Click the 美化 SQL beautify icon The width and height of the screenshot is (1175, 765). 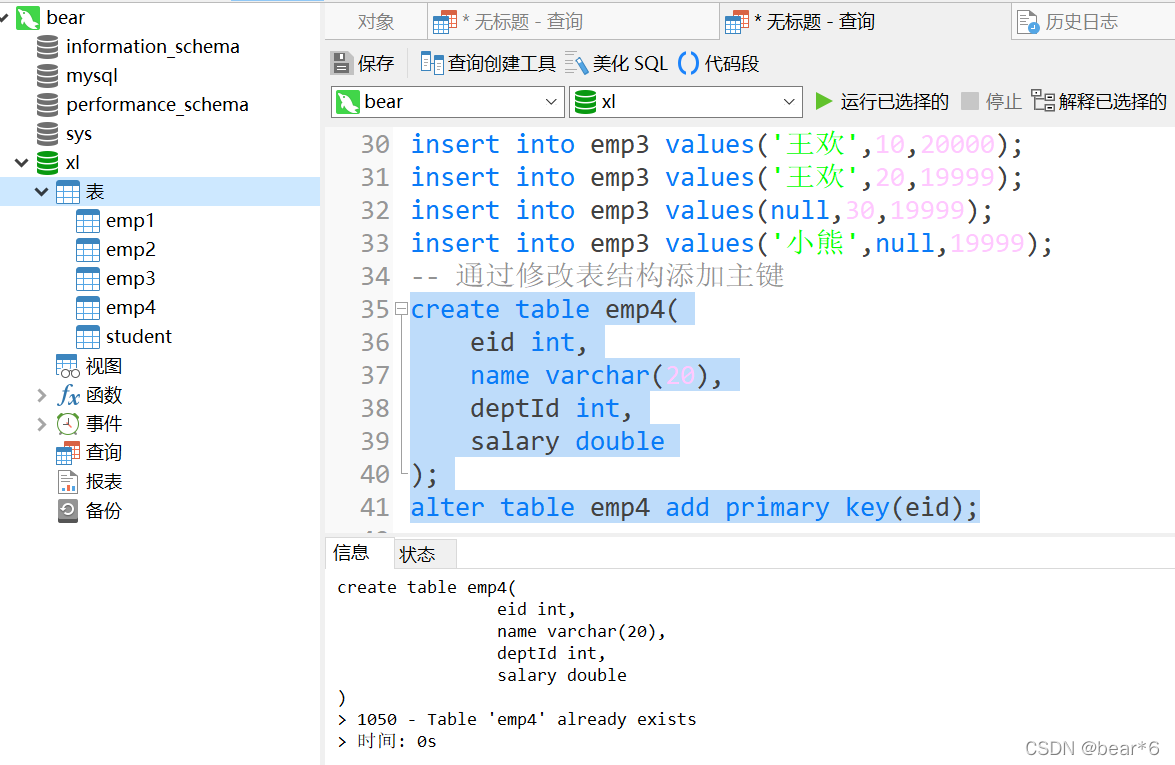tap(576, 64)
